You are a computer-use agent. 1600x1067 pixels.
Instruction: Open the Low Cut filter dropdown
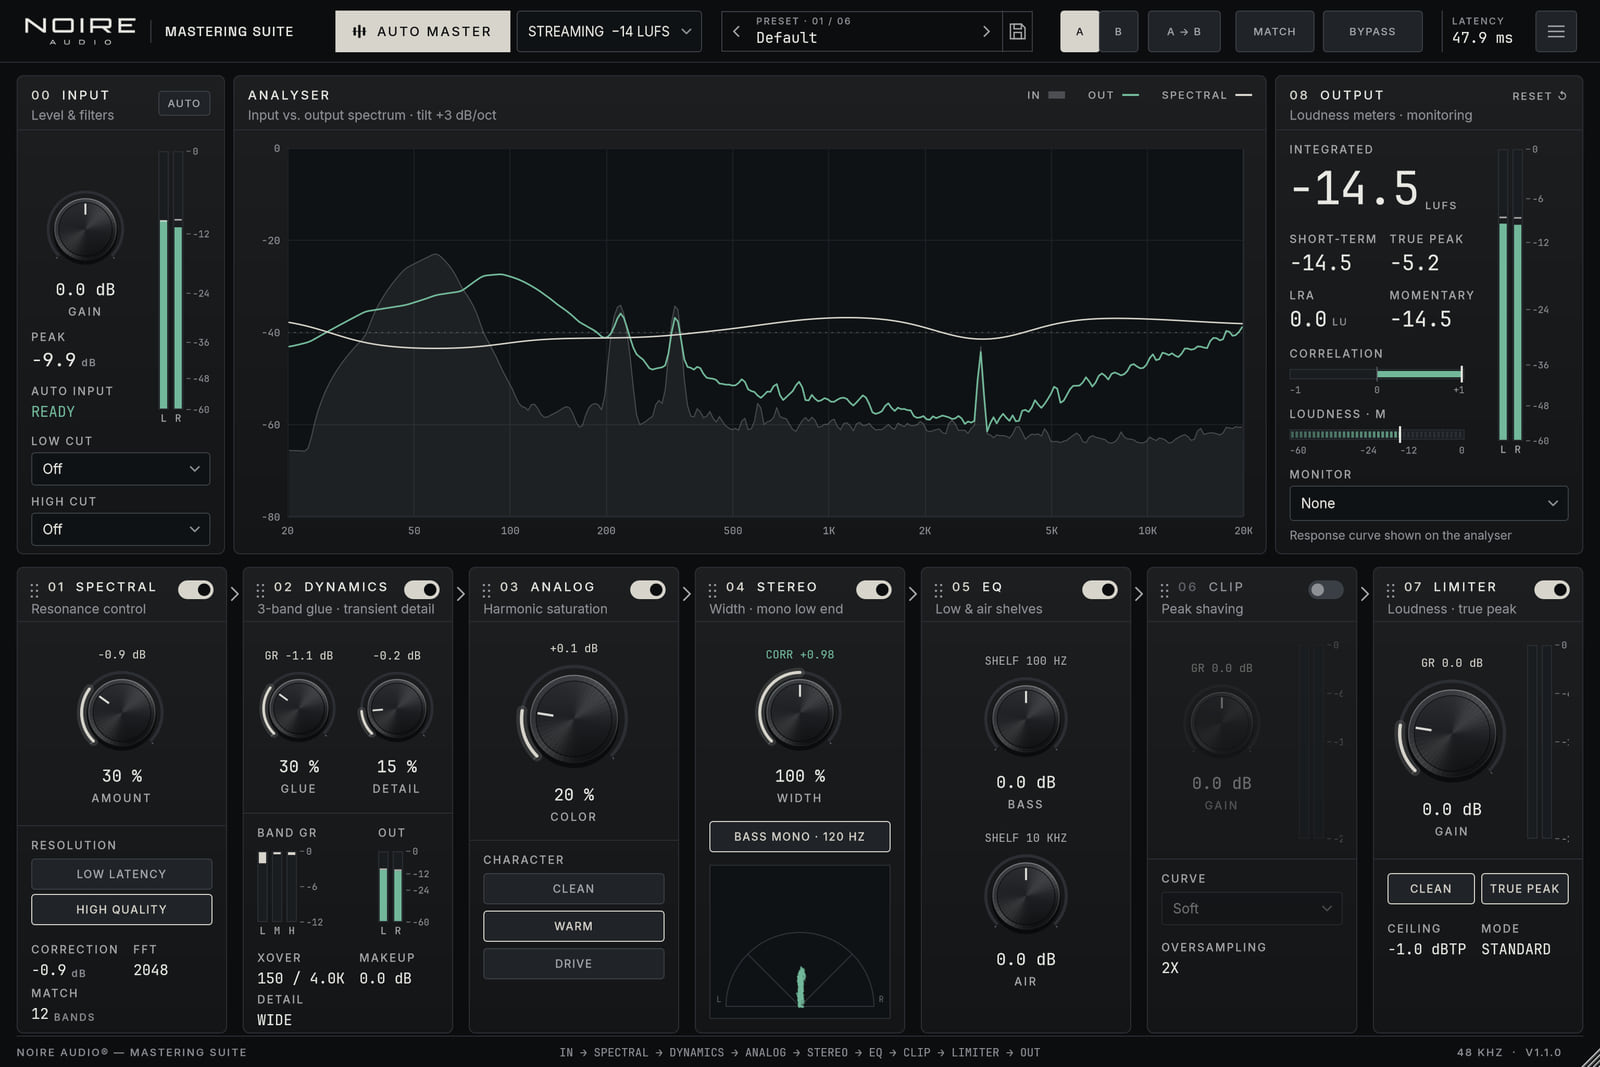coord(120,468)
